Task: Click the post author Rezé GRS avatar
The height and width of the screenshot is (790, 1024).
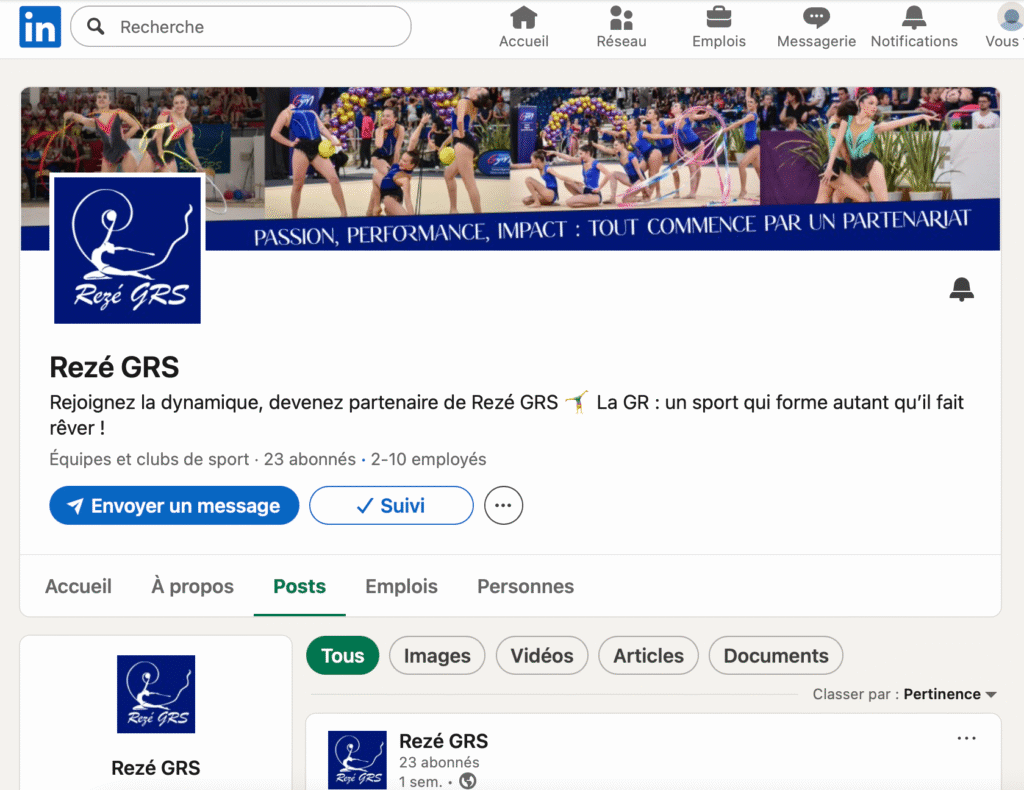Action: coord(357,760)
